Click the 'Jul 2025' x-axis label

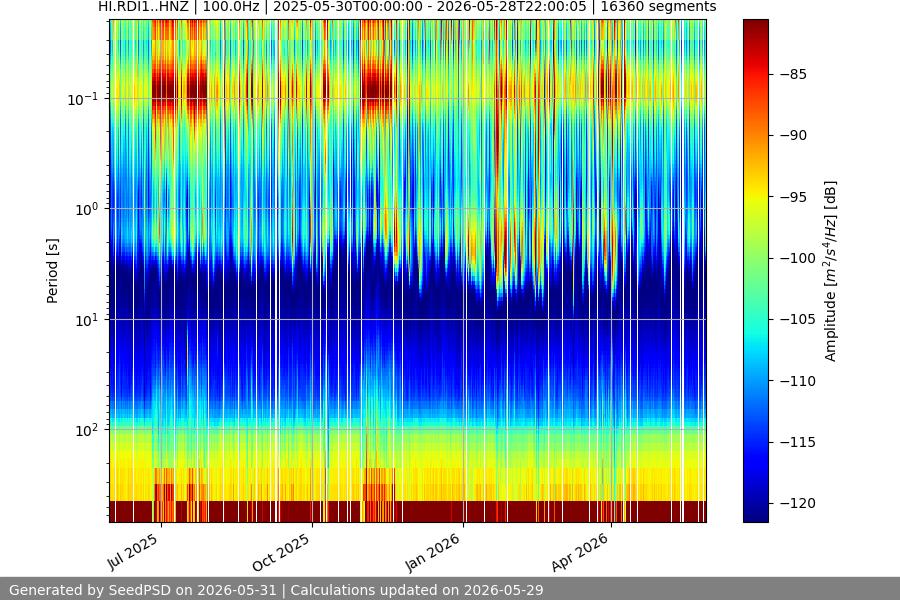point(133,551)
